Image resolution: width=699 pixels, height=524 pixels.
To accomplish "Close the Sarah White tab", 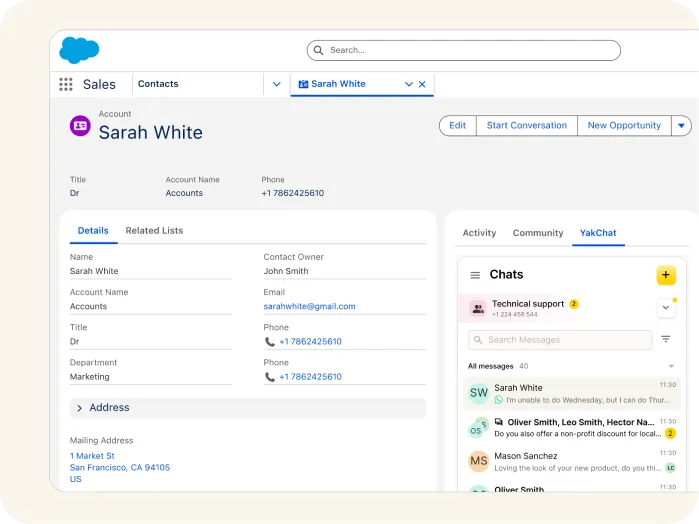I will 422,84.
